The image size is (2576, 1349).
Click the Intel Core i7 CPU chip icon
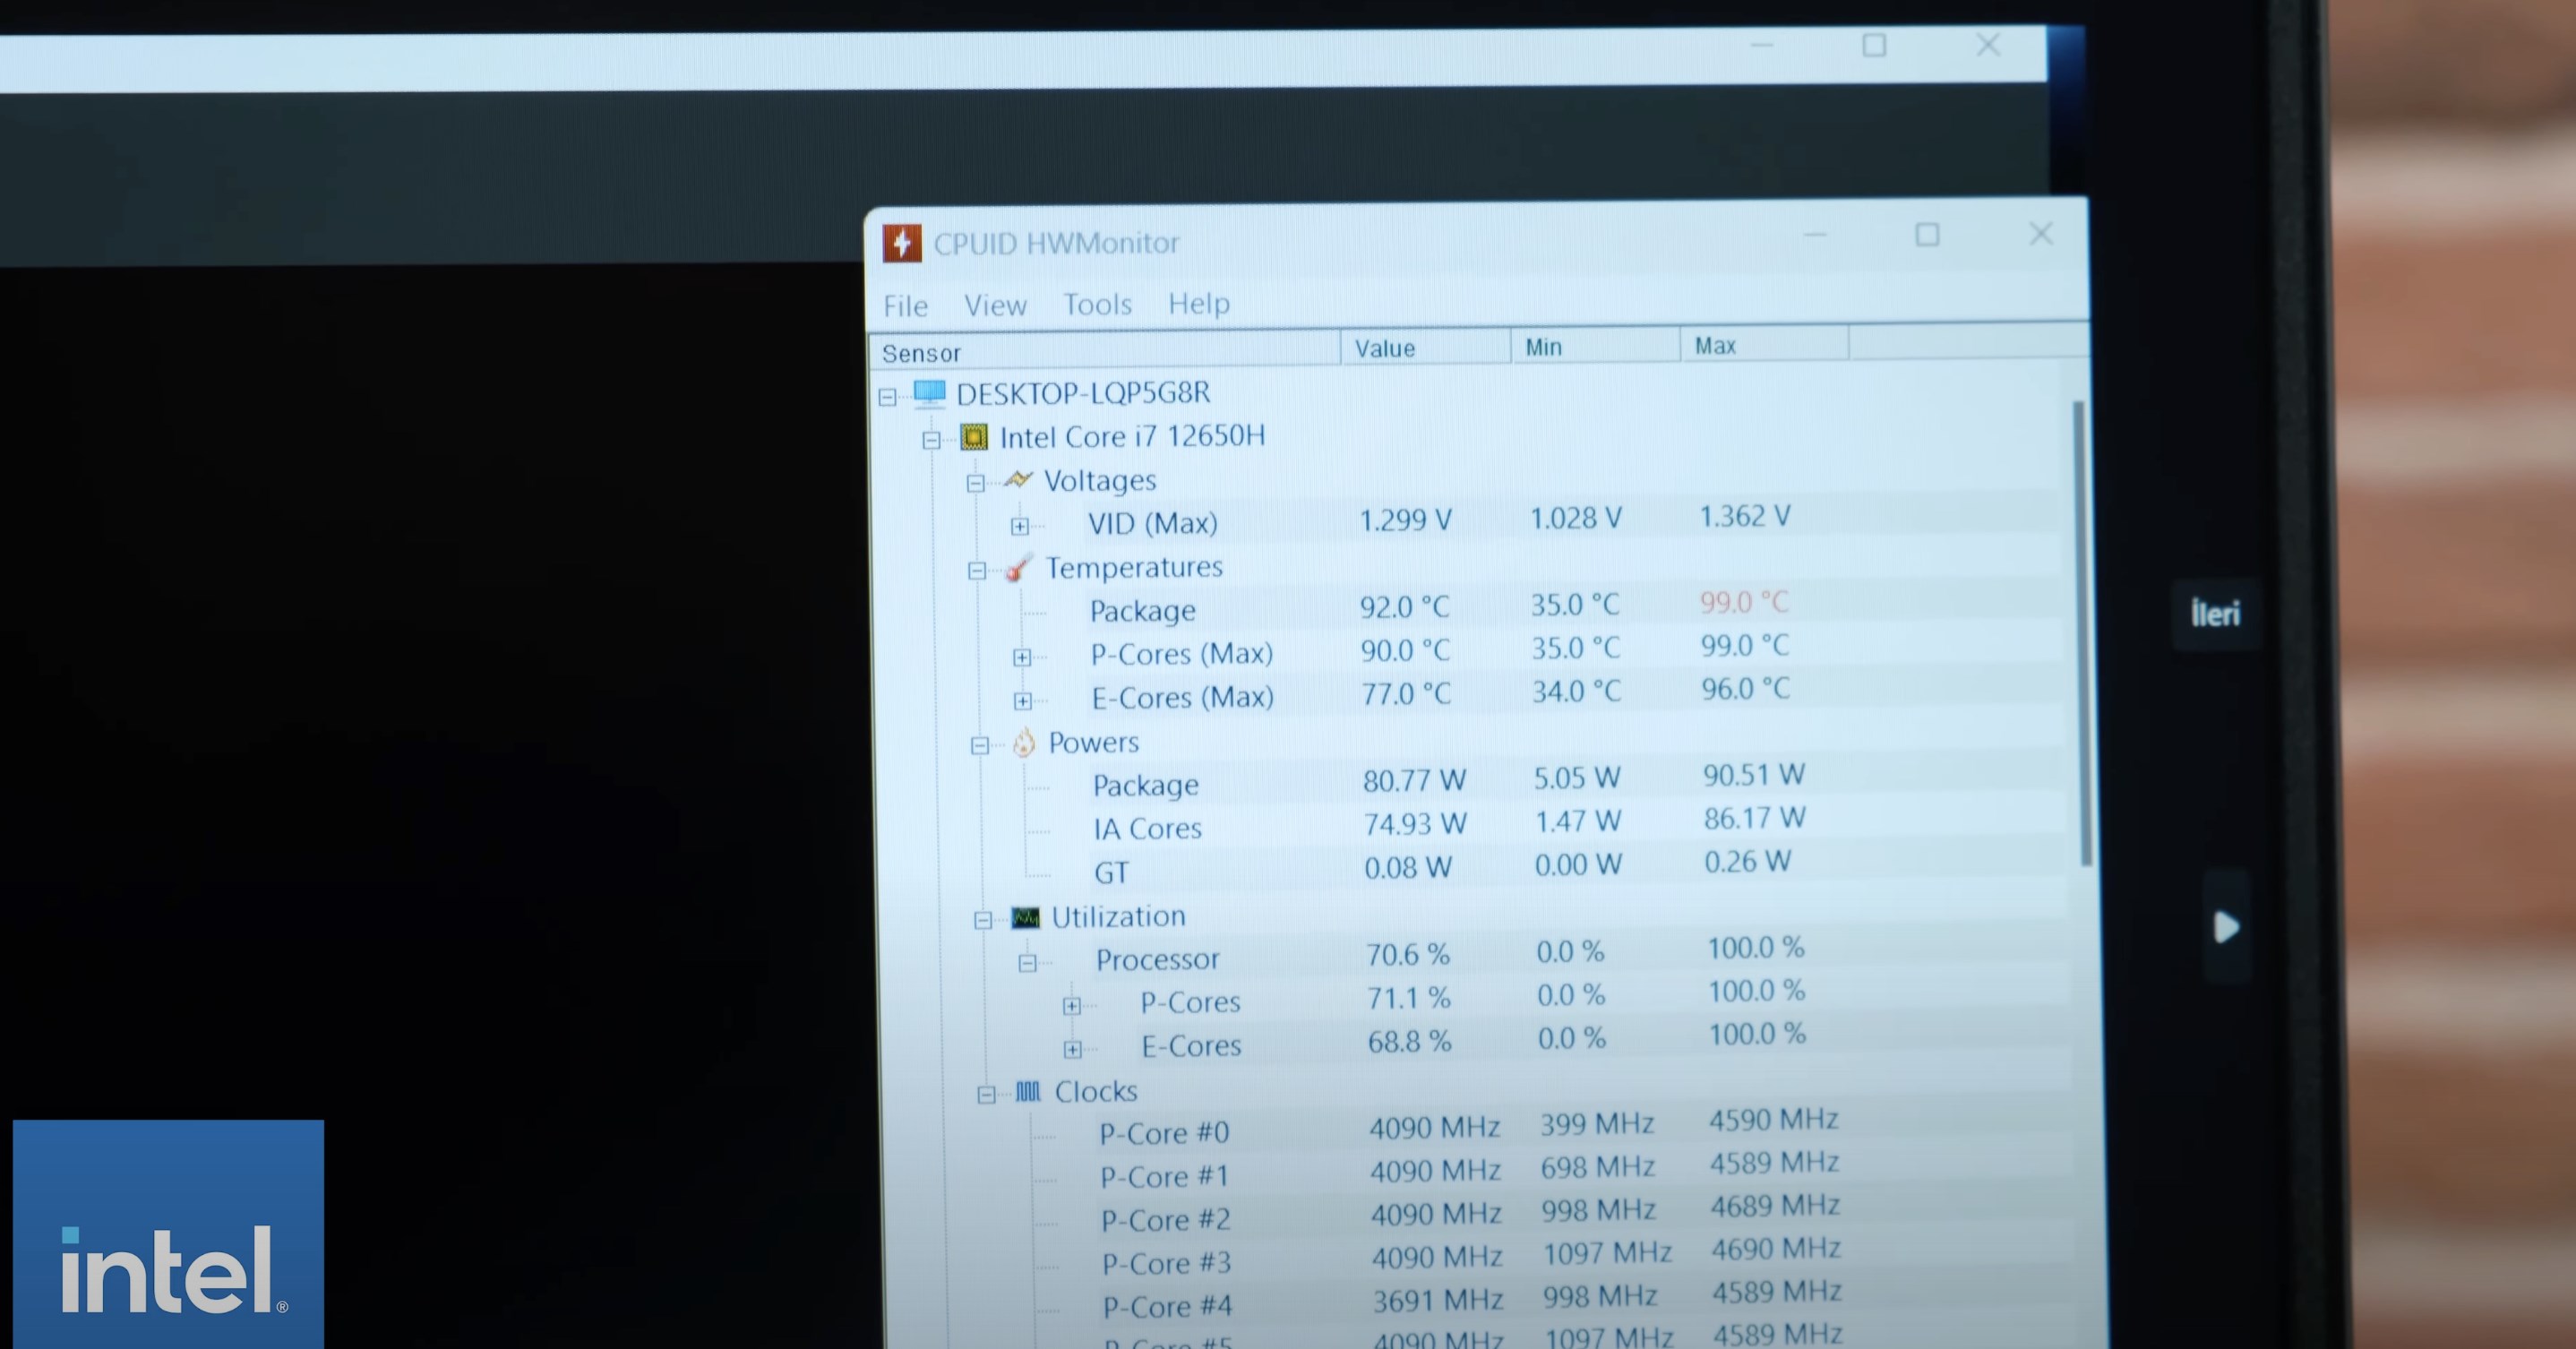point(974,437)
